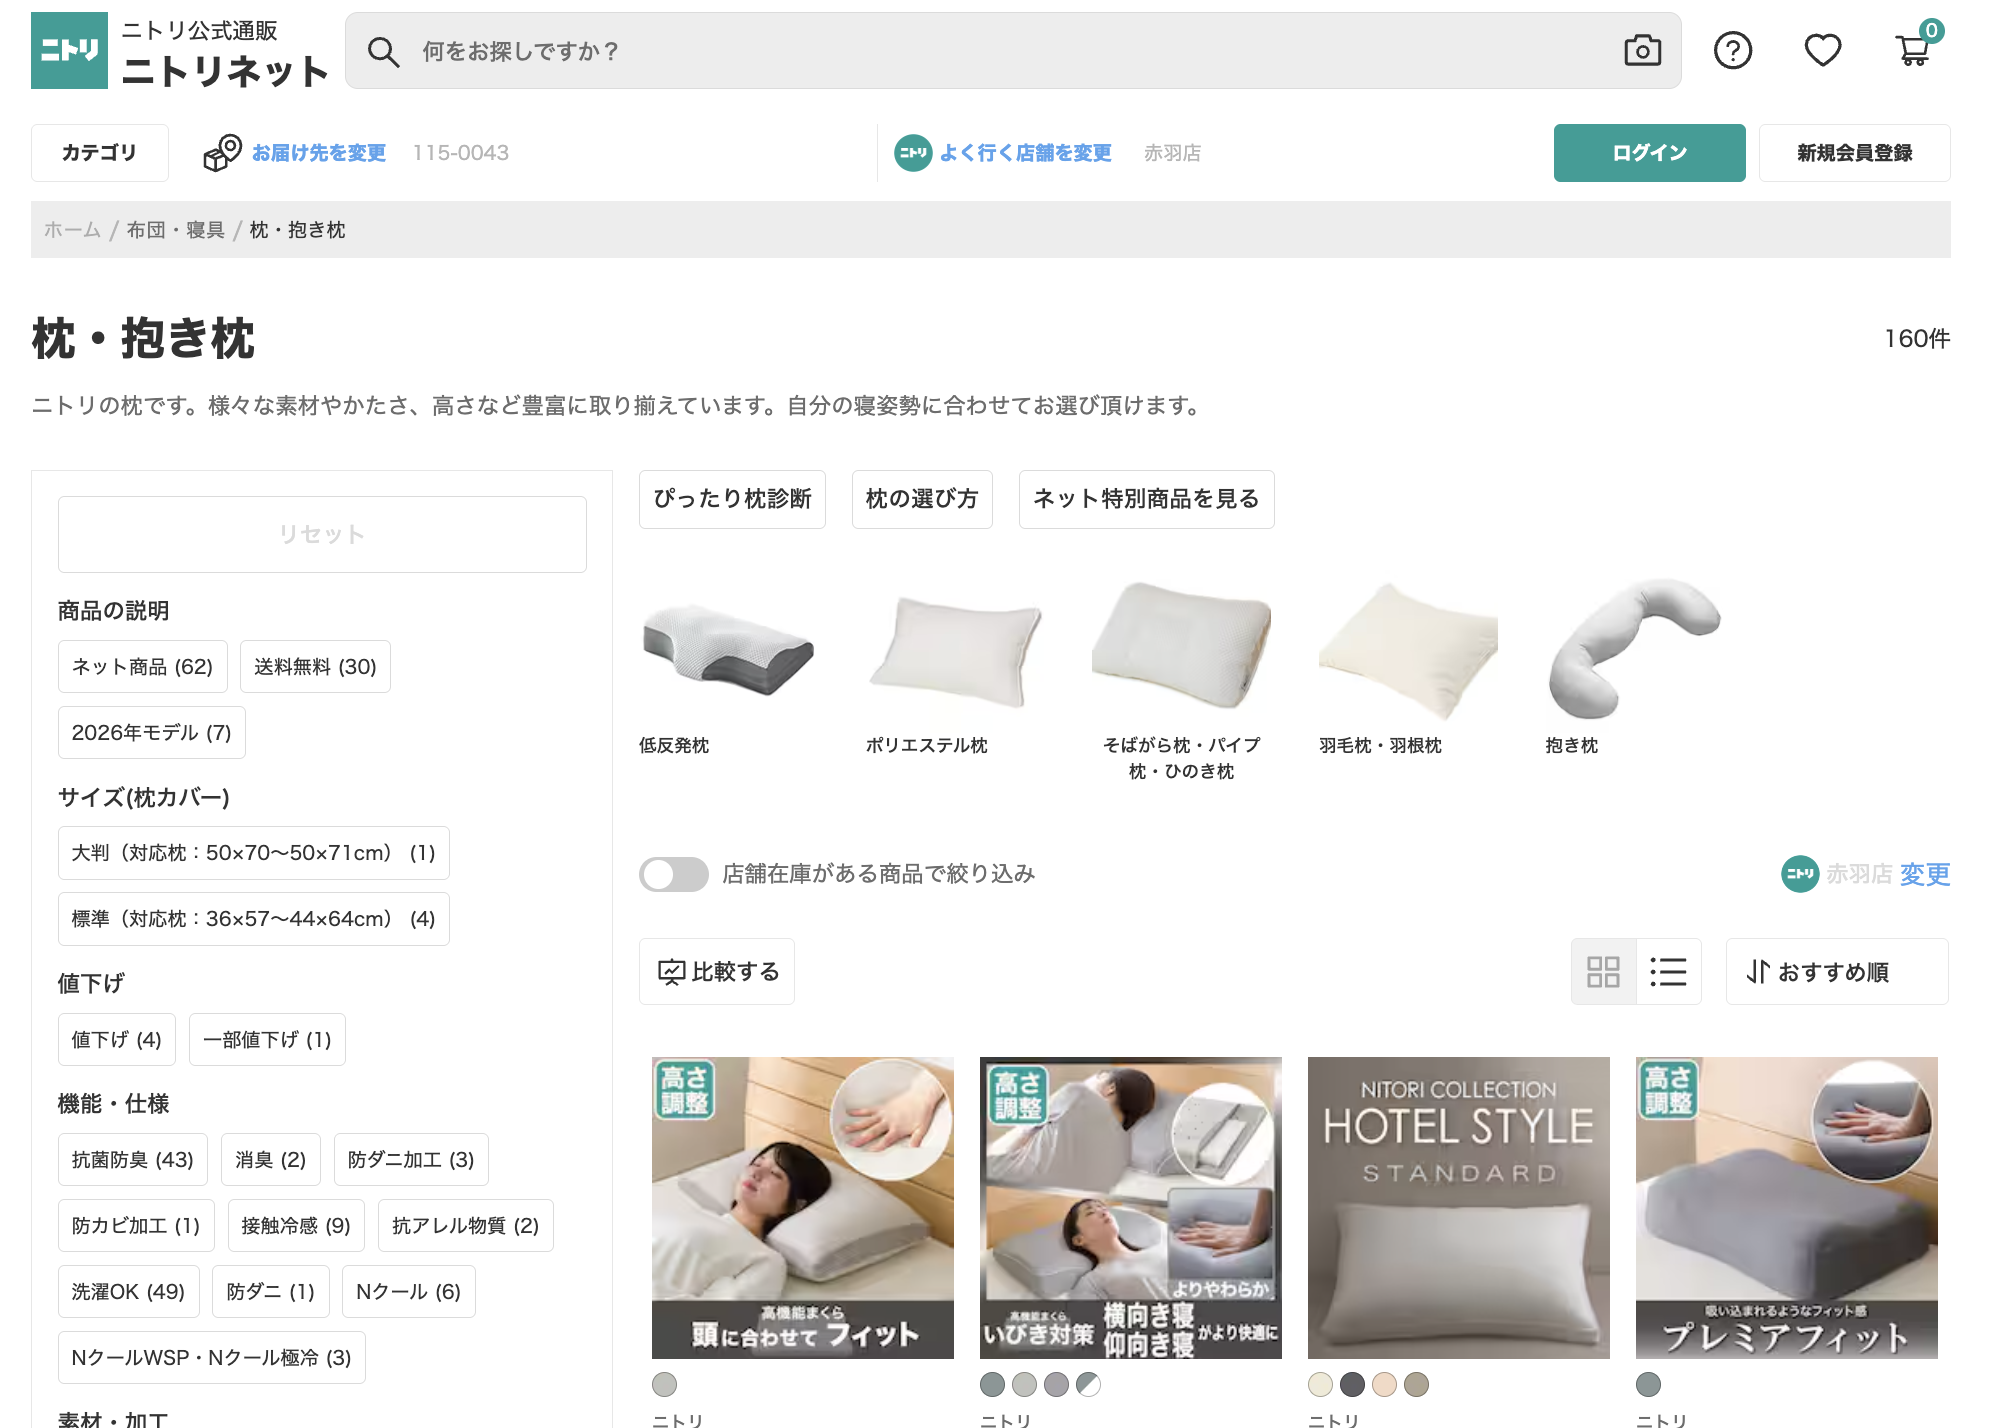
Task: Click the ログイン button
Action: coord(1649,153)
